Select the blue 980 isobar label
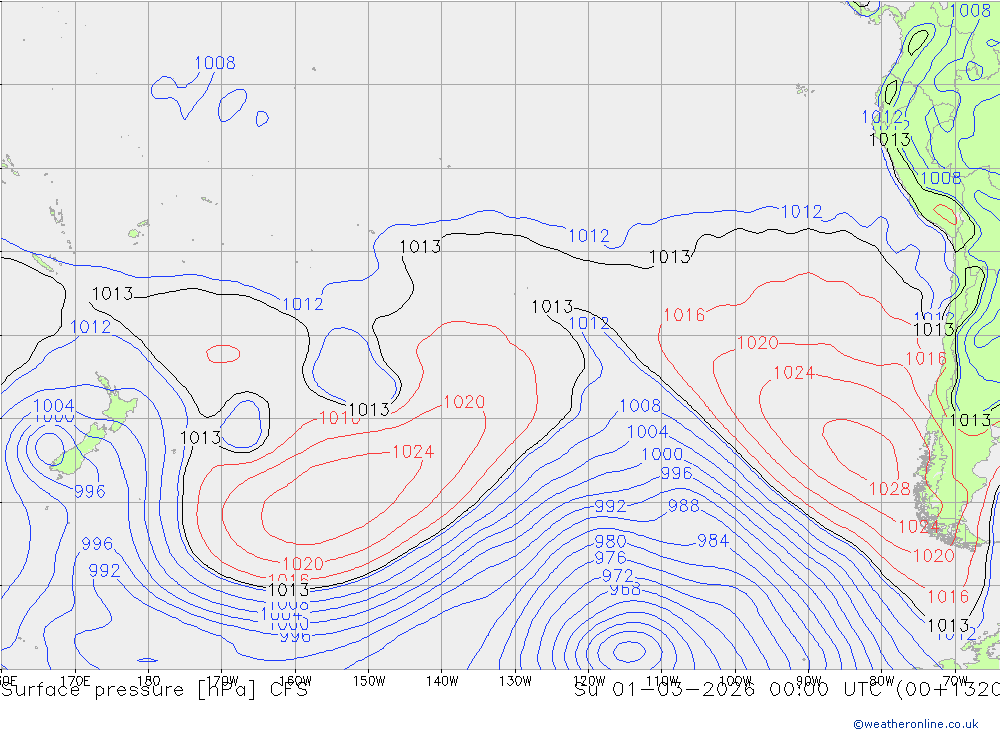Viewport: 1000px width, 733px height. [x=610, y=542]
